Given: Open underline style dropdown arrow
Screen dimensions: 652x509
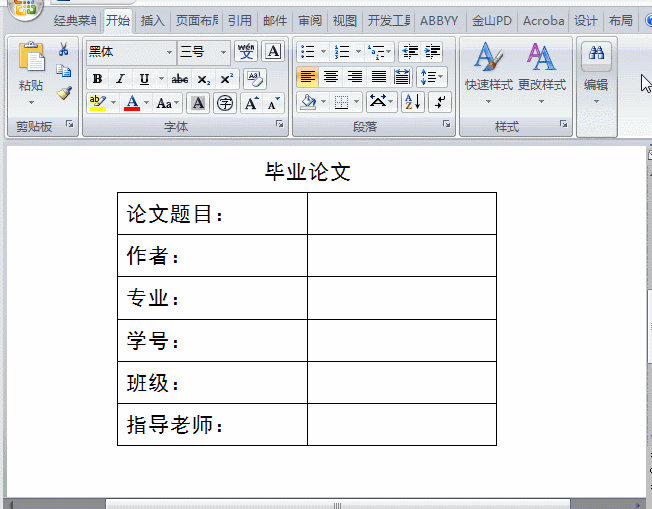Looking at the screenshot, I should (x=161, y=79).
